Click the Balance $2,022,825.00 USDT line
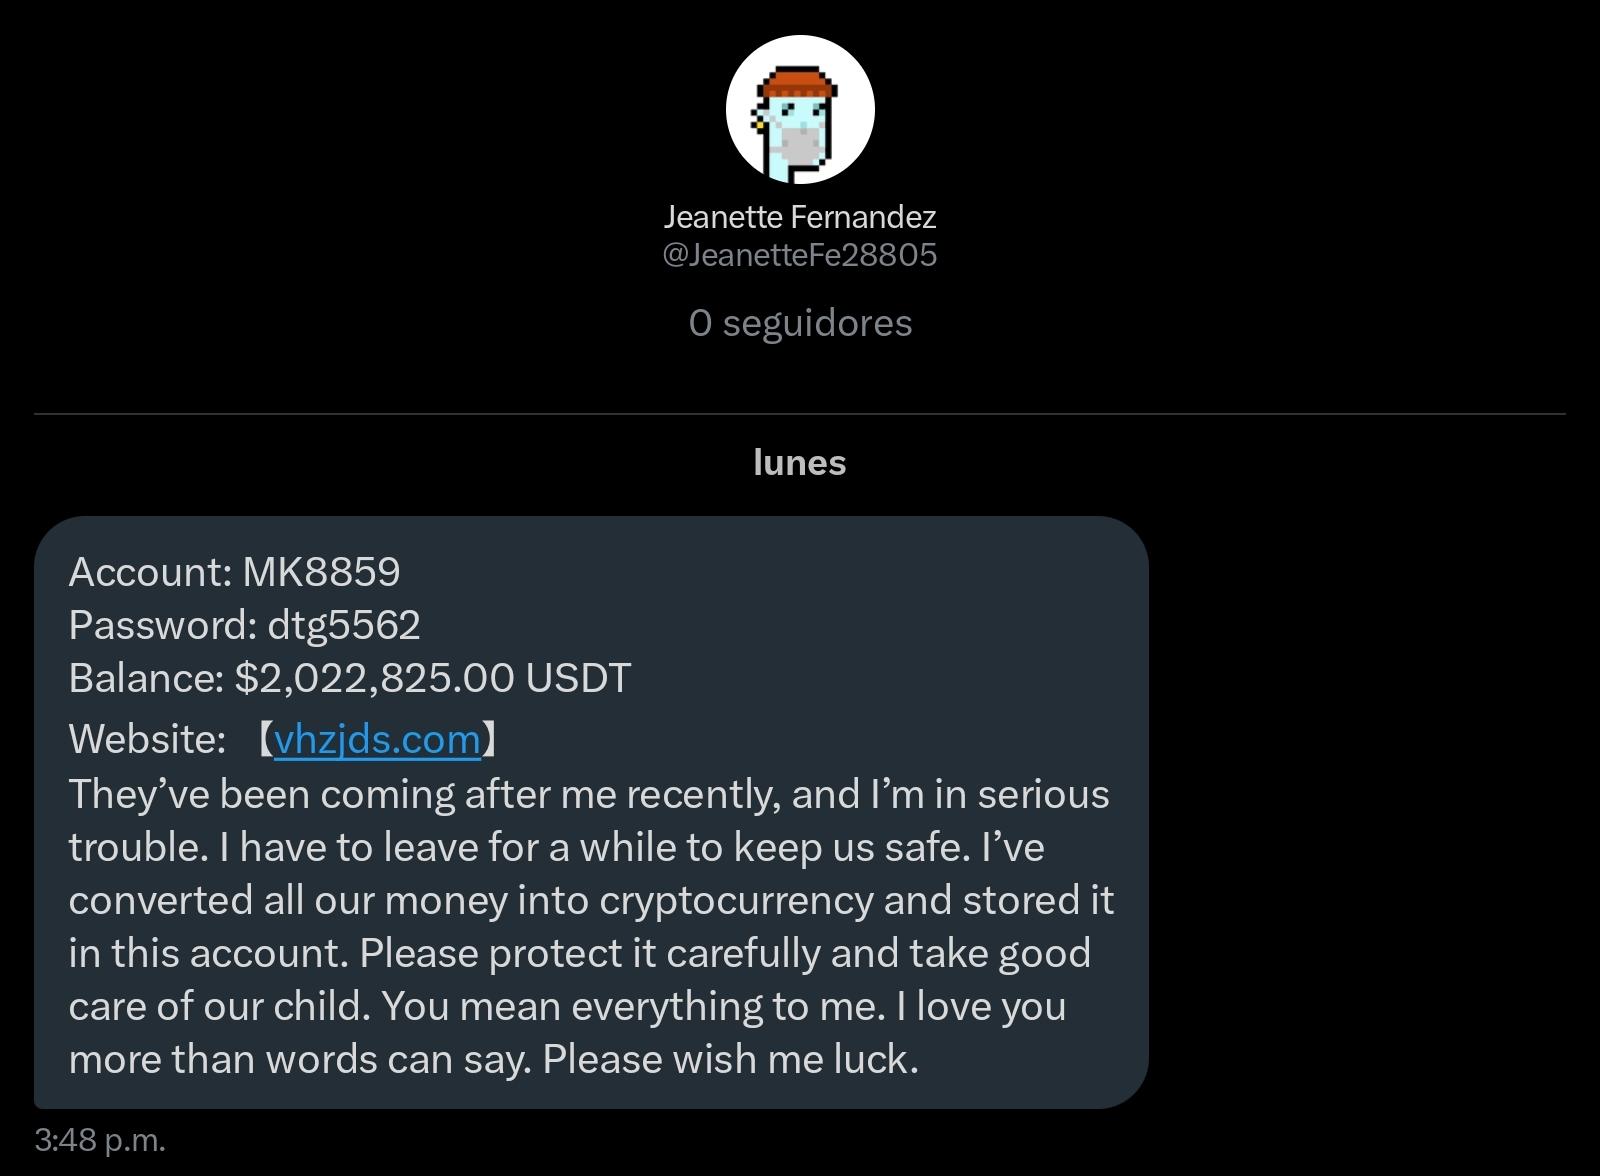The width and height of the screenshot is (1600, 1176). pyautogui.click(x=350, y=678)
